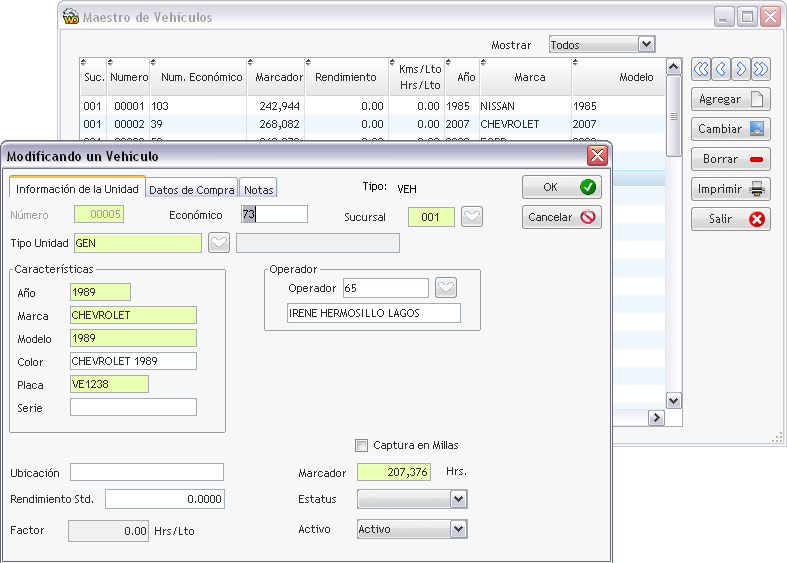Go to first record navigation arrow
The image size is (787, 563).
pos(701,69)
